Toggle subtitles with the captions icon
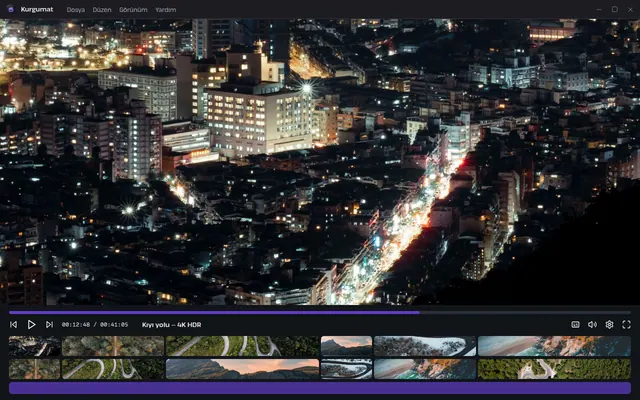Viewport: 640px width, 400px height. pos(575,324)
